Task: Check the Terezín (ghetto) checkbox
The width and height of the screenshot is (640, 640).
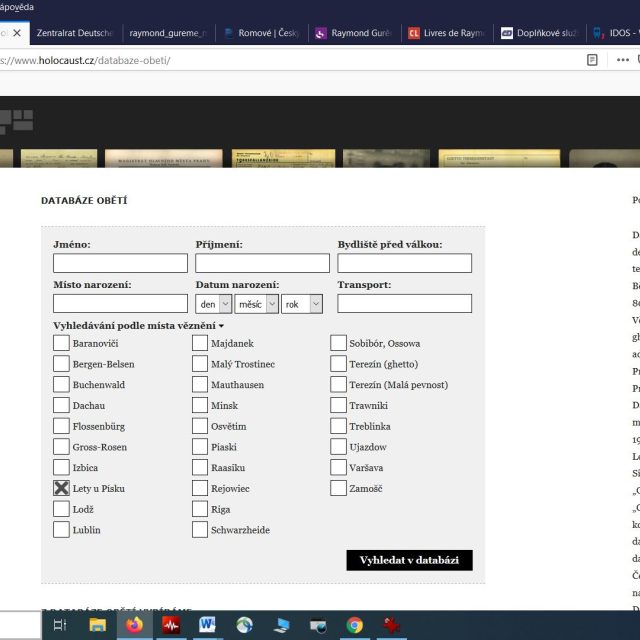Action: tap(339, 364)
